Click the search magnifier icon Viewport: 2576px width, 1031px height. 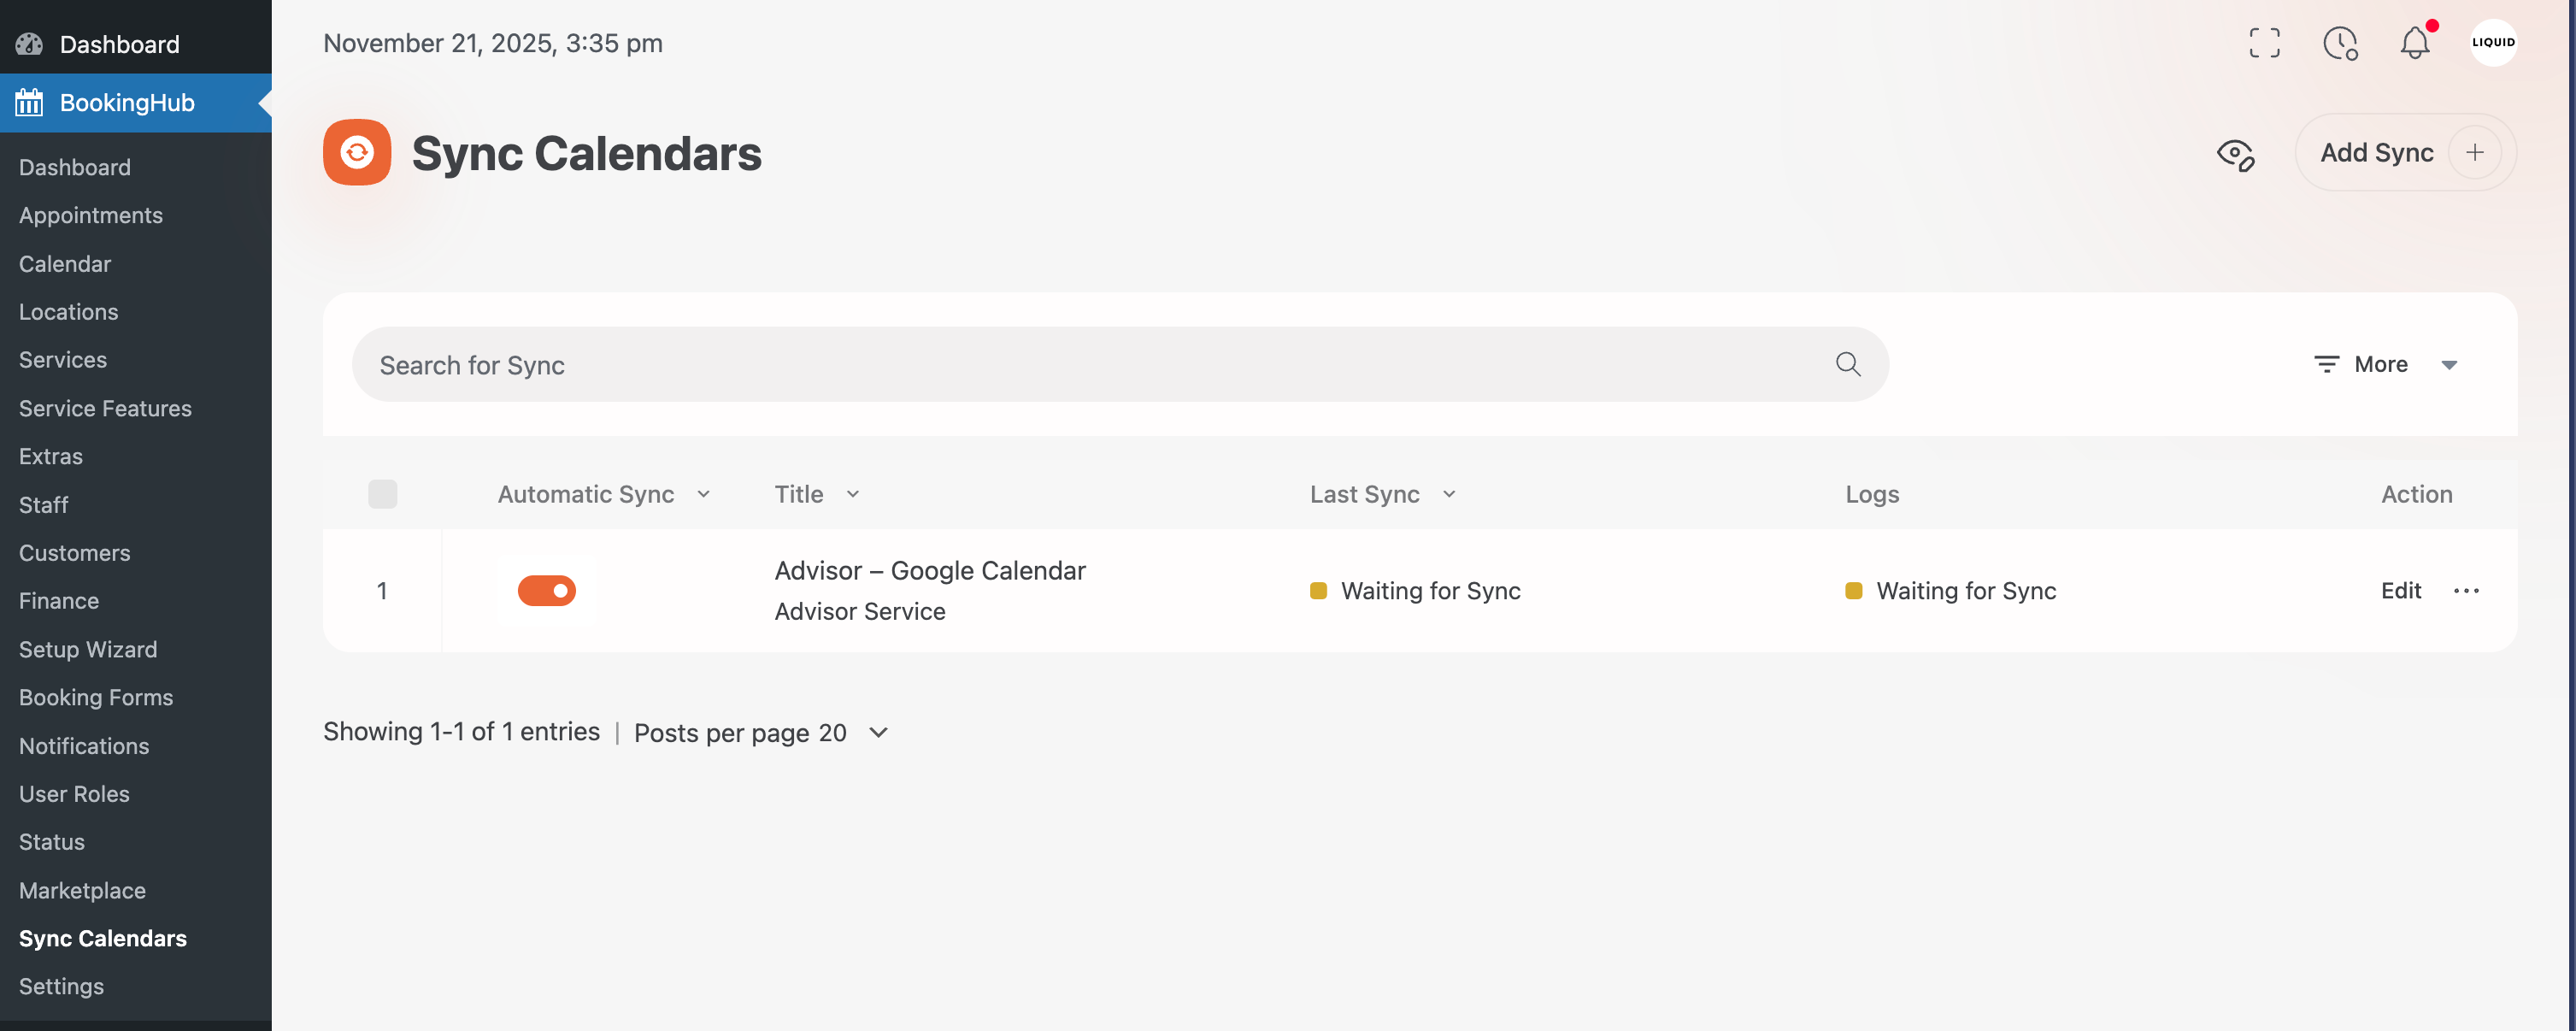point(1847,364)
